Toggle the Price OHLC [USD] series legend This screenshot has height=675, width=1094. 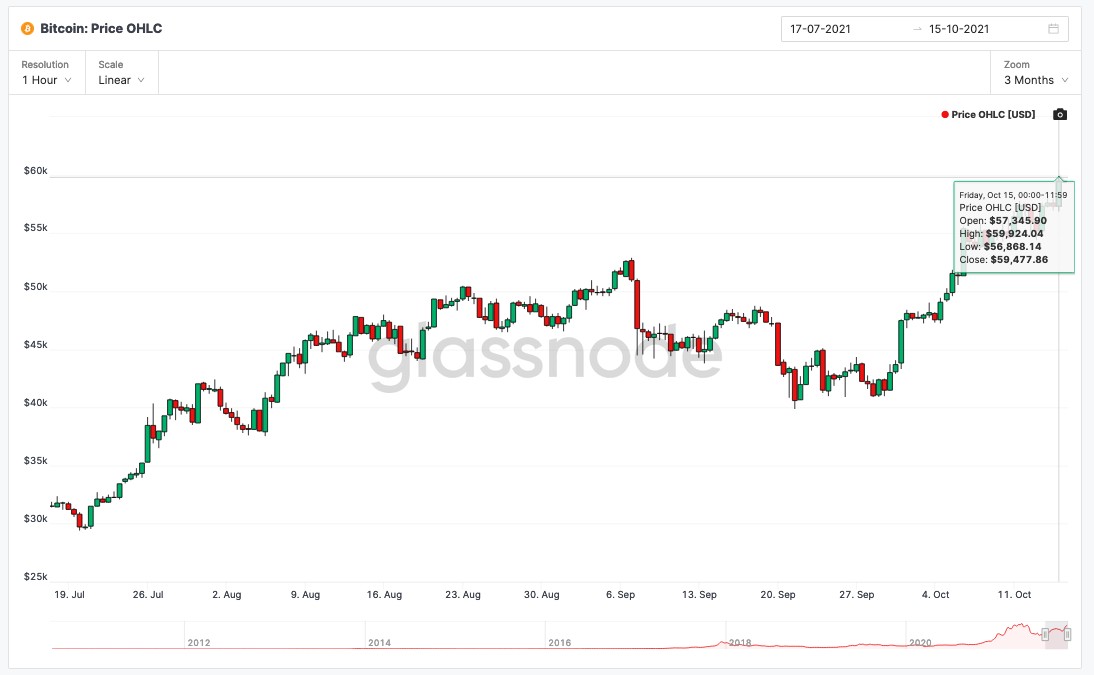(x=993, y=115)
